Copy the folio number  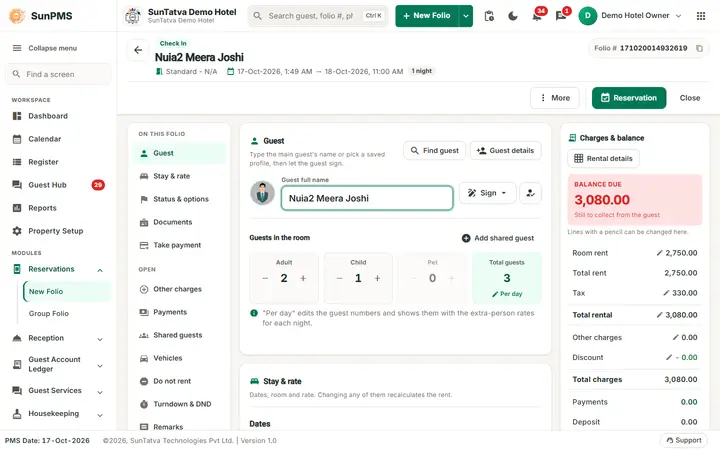pyautogui.click(x=699, y=48)
